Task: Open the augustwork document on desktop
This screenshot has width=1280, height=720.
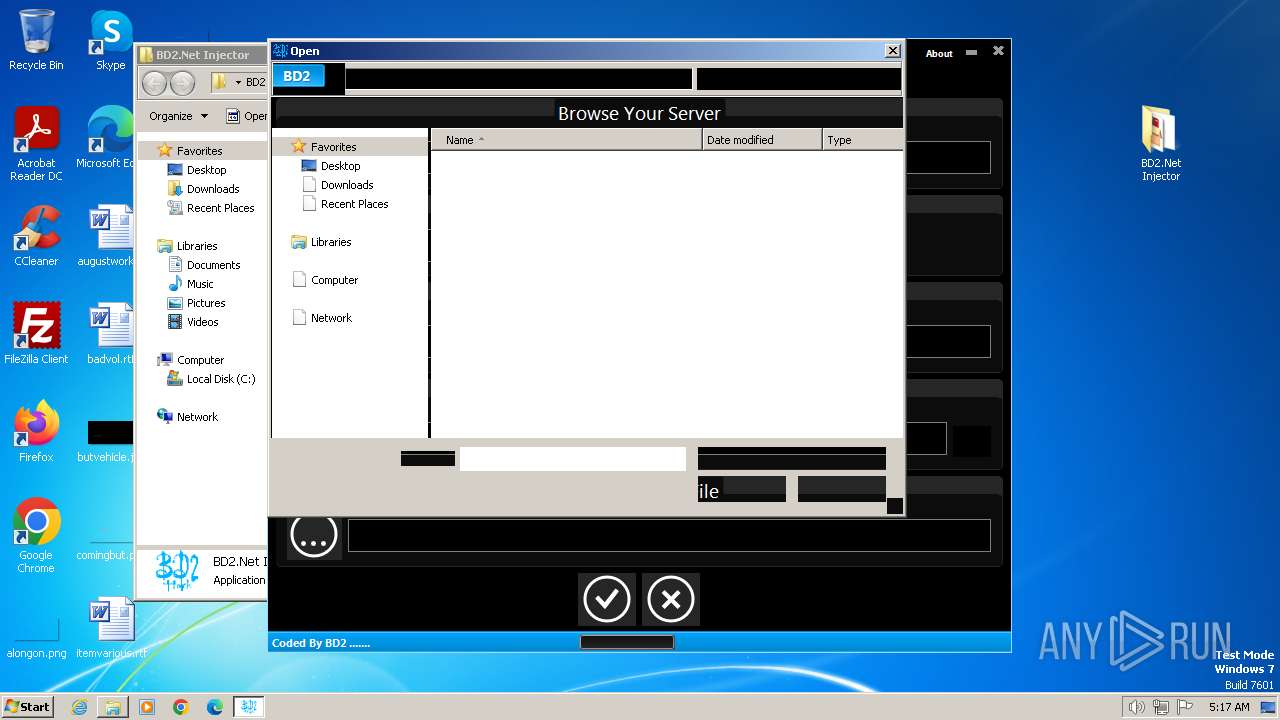Action: tap(108, 236)
